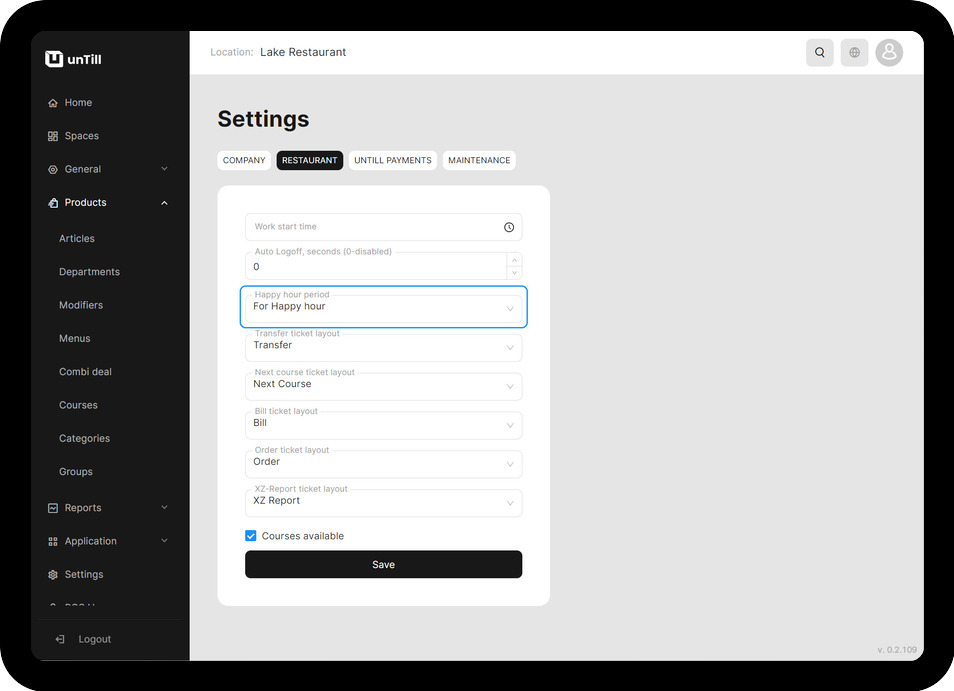Screen dimensions: 954x691
Task: Uncheck the Courses available checkbox
Action: (x=251, y=536)
